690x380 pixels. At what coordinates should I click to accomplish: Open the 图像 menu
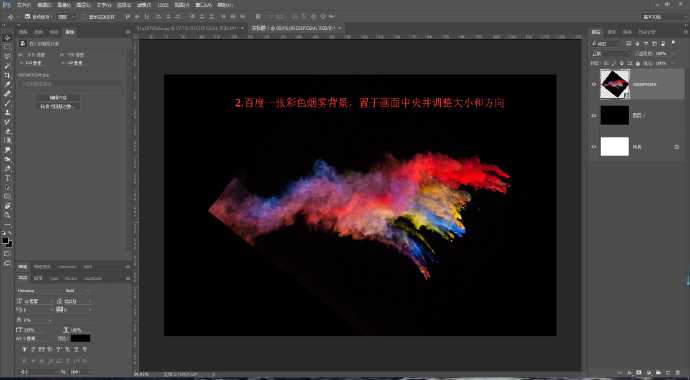tap(64, 5)
